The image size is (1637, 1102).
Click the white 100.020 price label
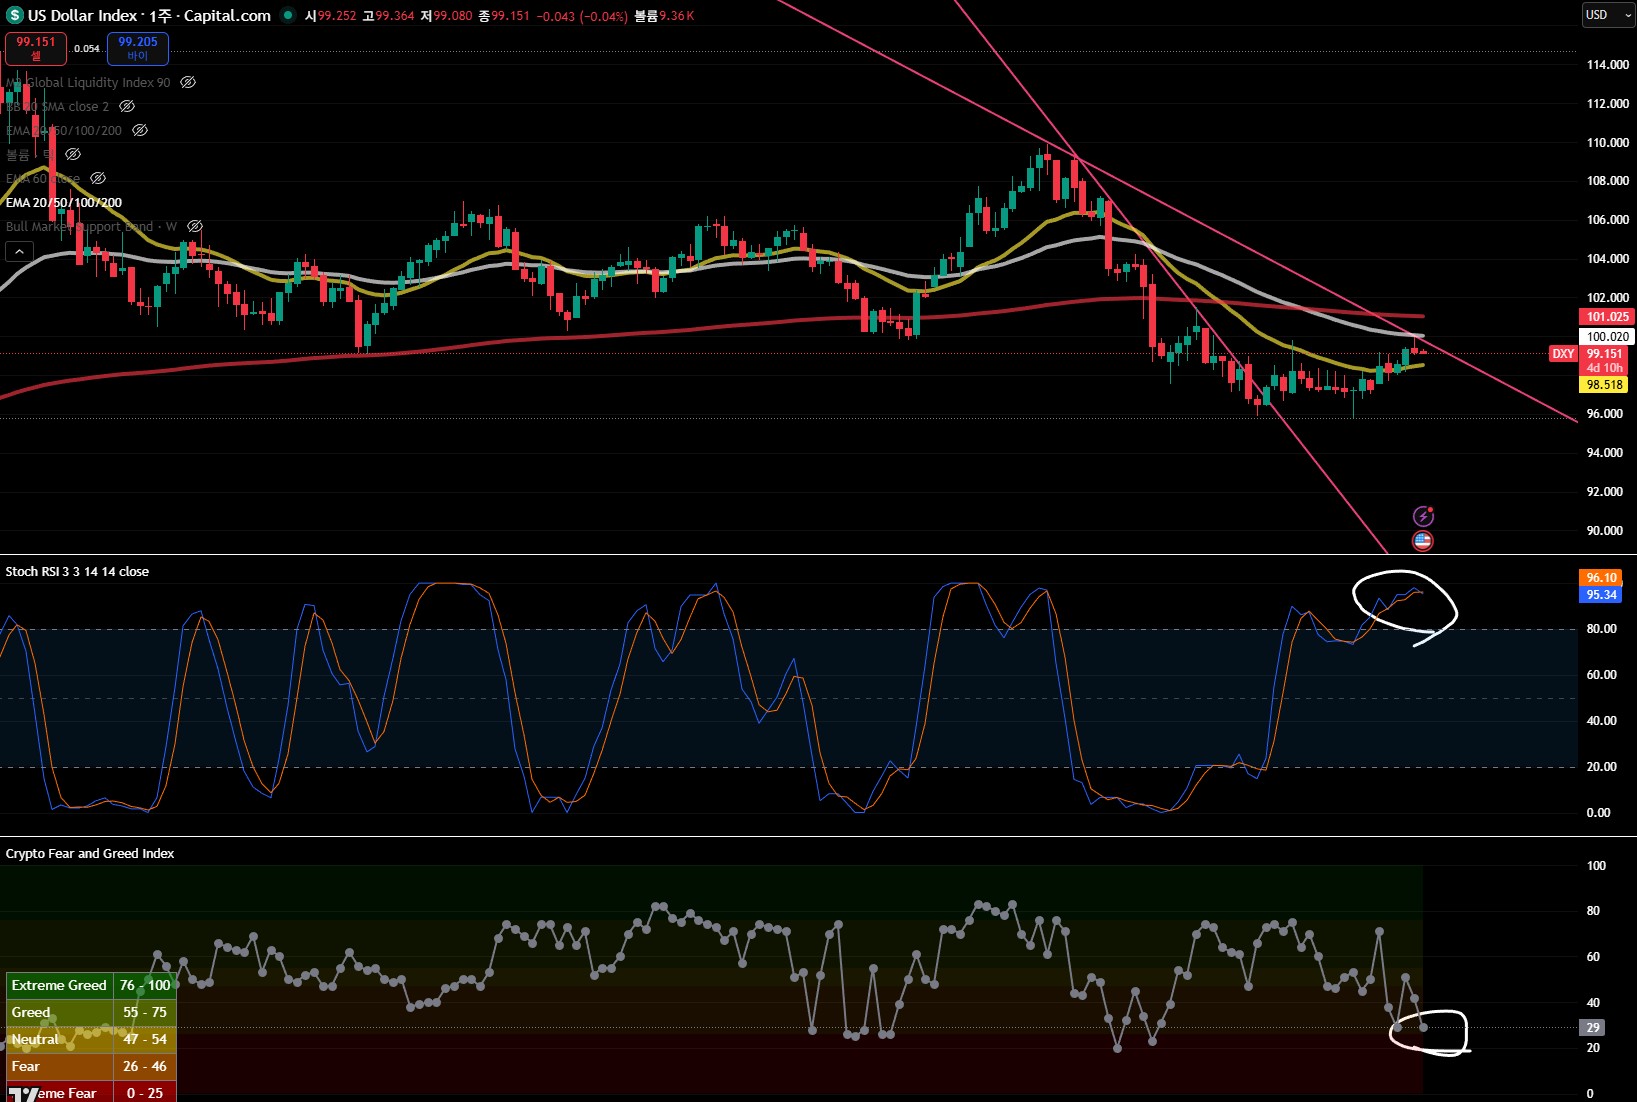click(1608, 336)
